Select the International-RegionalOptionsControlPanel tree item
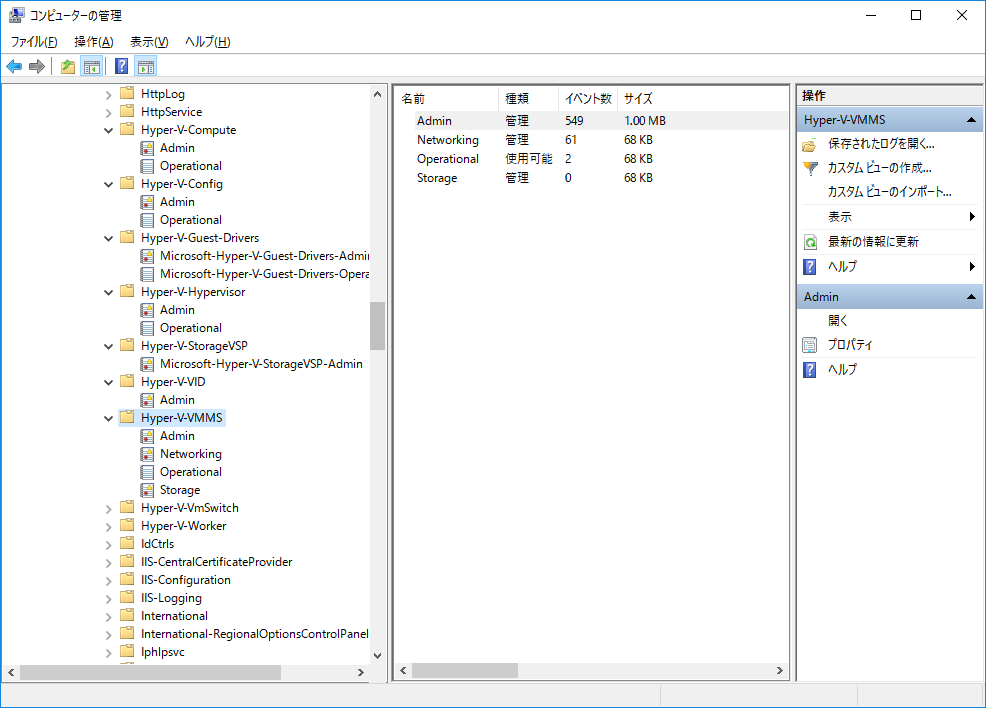 pos(255,634)
